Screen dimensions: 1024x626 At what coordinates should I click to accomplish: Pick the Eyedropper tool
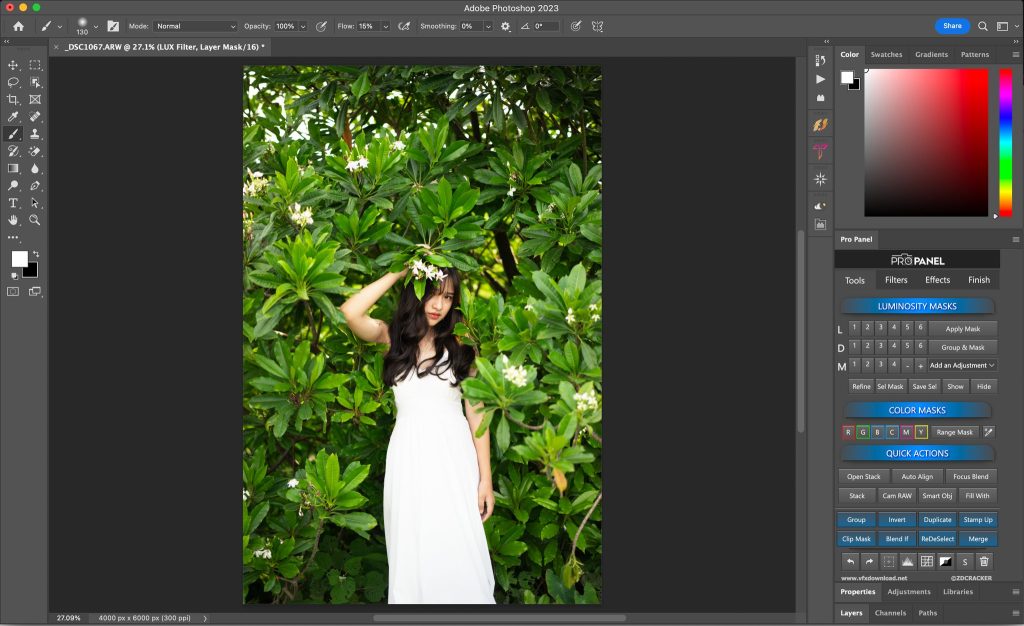tap(14, 116)
